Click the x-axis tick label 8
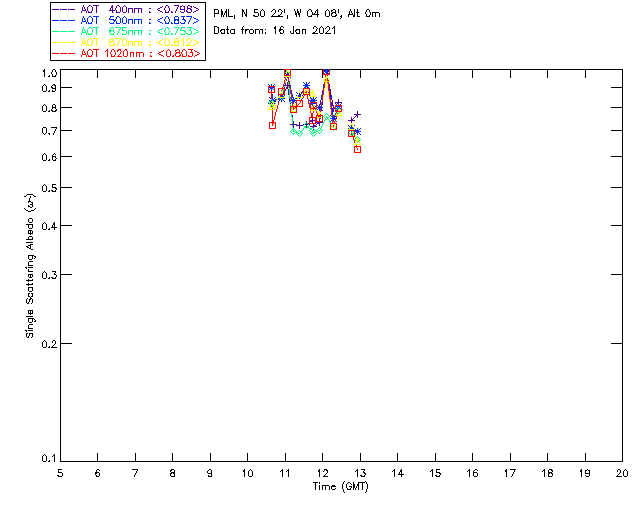Image resolution: width=640 pixels, height=512 pixels. coord(173,473)
